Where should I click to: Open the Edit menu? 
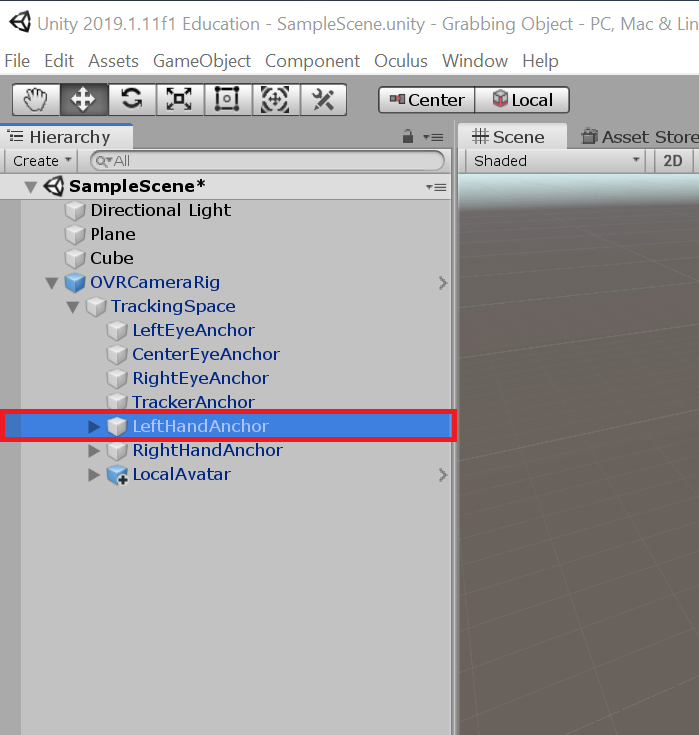pyautogui.click(x=59, y=61)
